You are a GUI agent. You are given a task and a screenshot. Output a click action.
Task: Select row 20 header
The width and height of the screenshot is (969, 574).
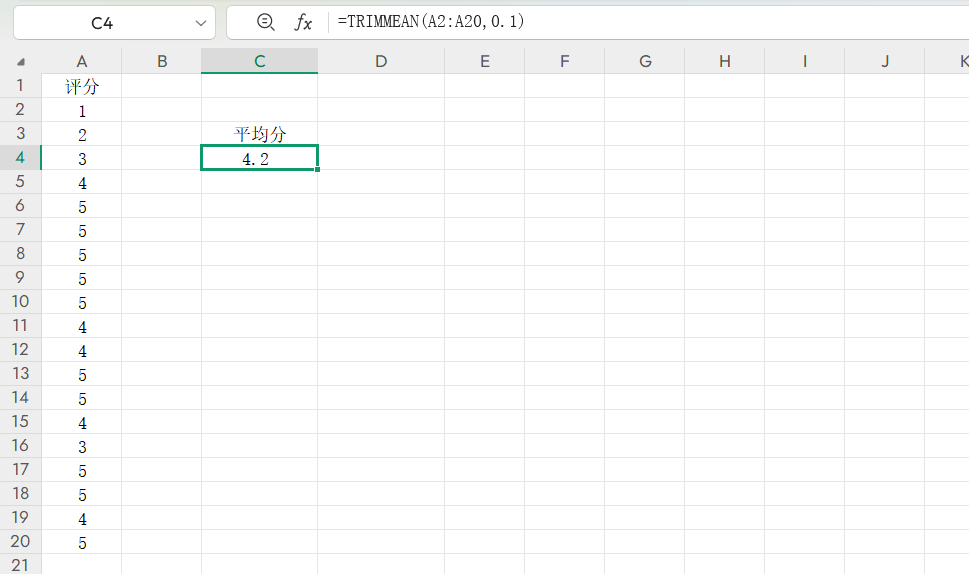21,541
